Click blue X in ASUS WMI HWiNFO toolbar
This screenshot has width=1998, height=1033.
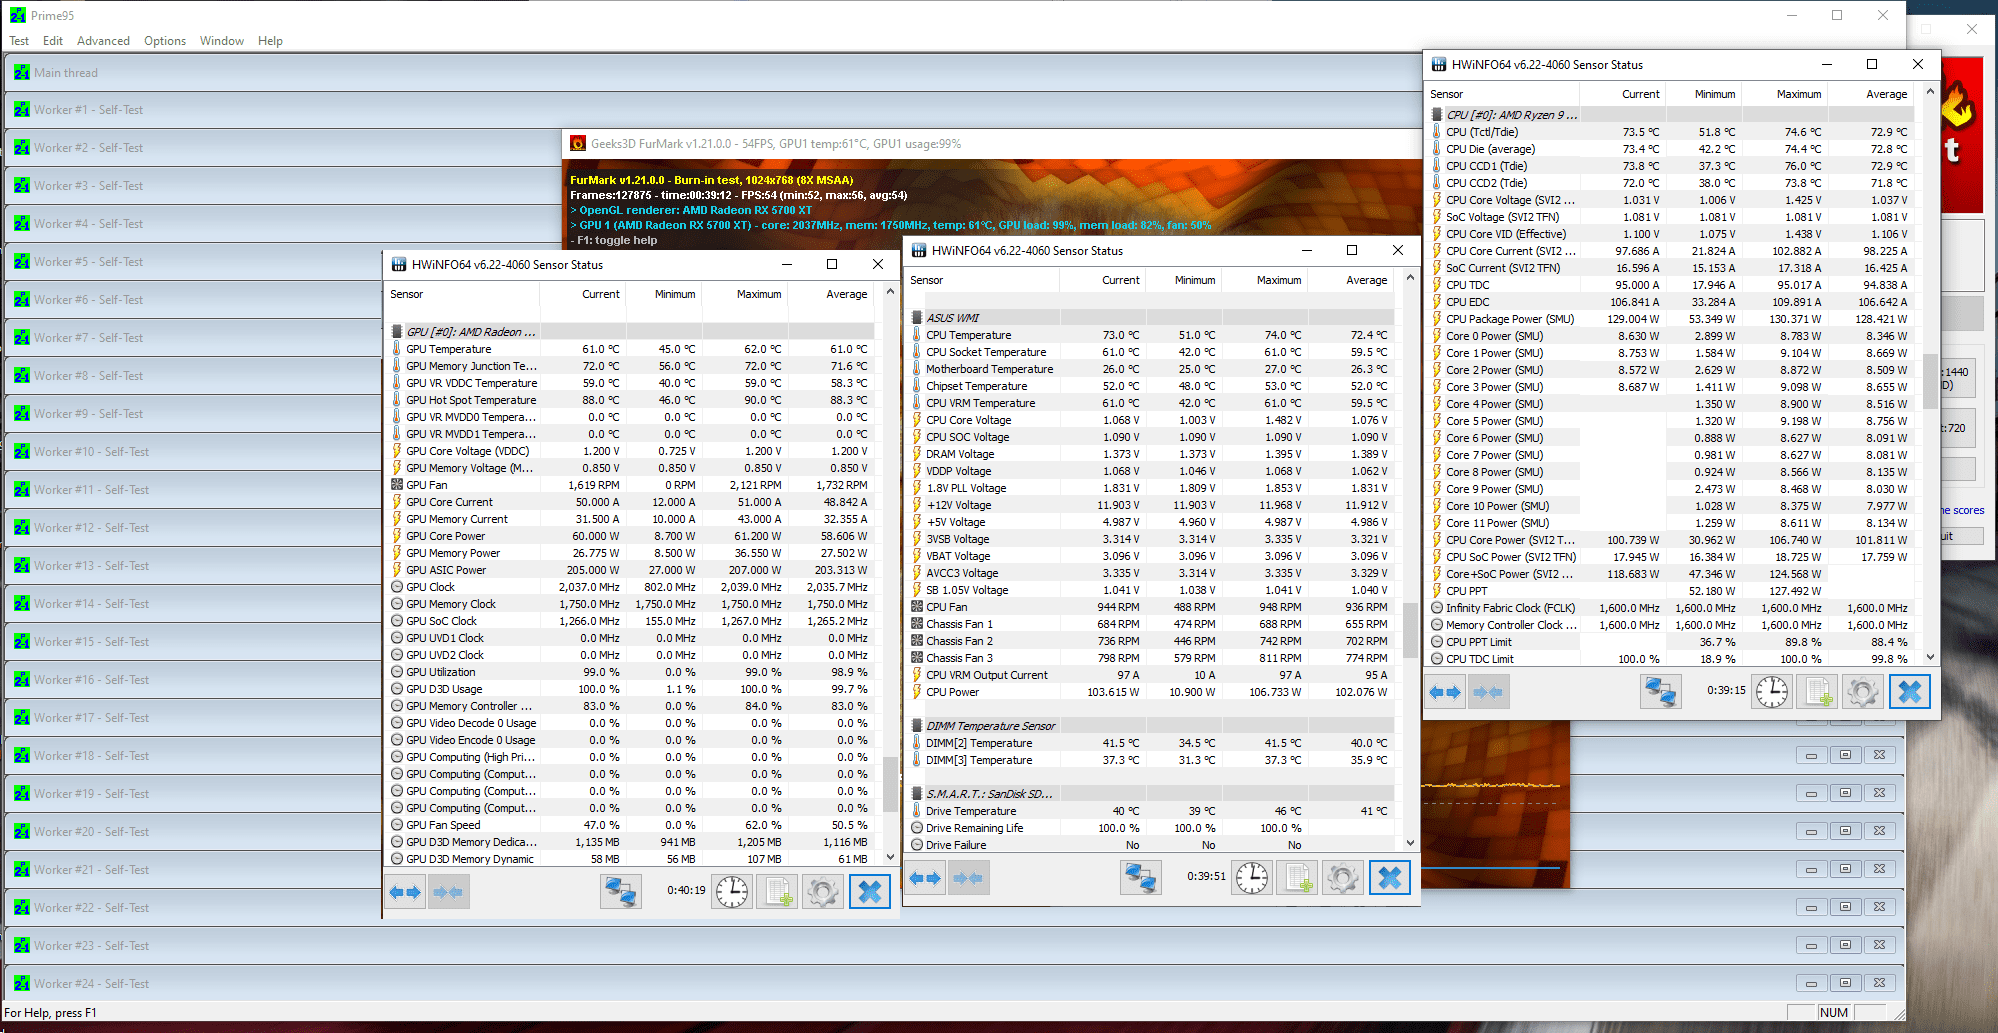[x=1390, y=878]
